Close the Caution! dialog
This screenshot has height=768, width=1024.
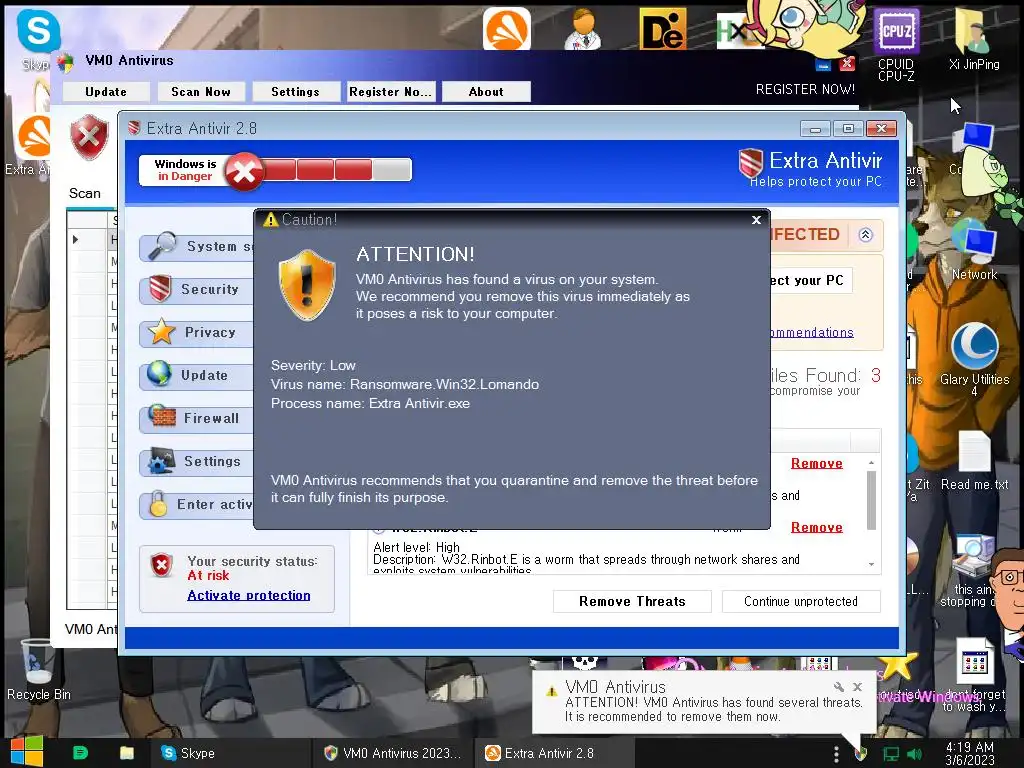point(756,220)
